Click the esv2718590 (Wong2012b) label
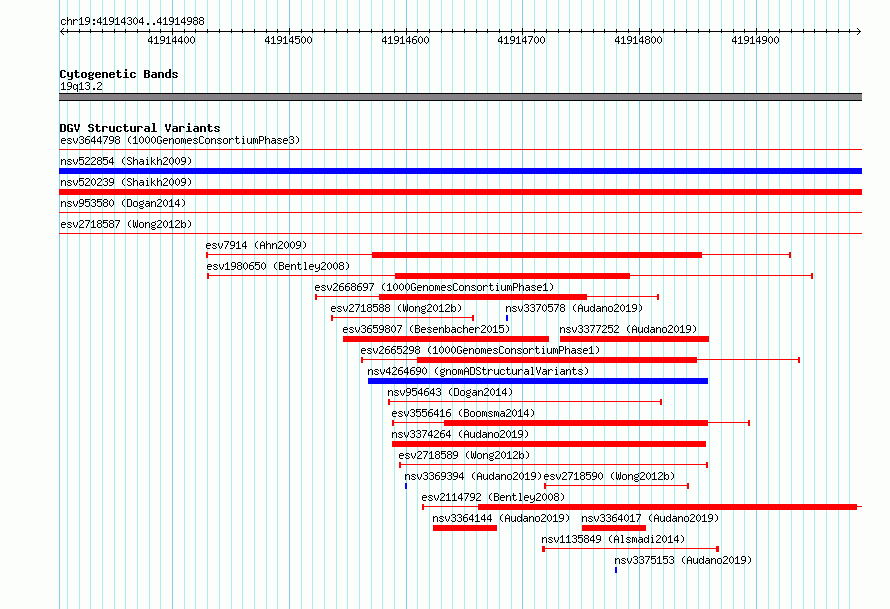 point(610,476)
